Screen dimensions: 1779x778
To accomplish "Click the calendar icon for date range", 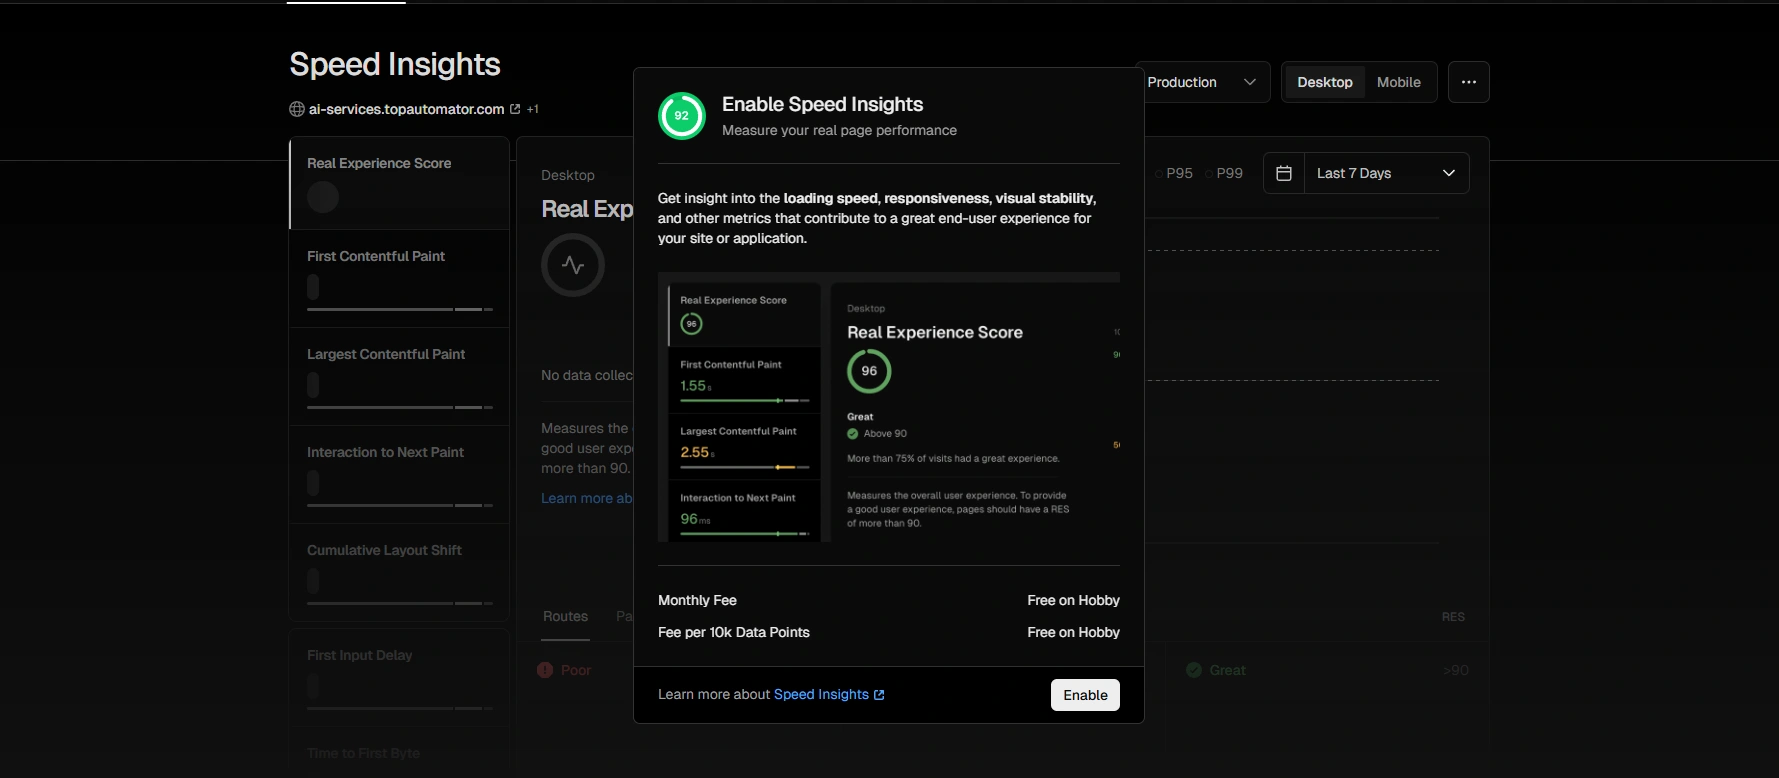I will click(x=1284, y=173).
